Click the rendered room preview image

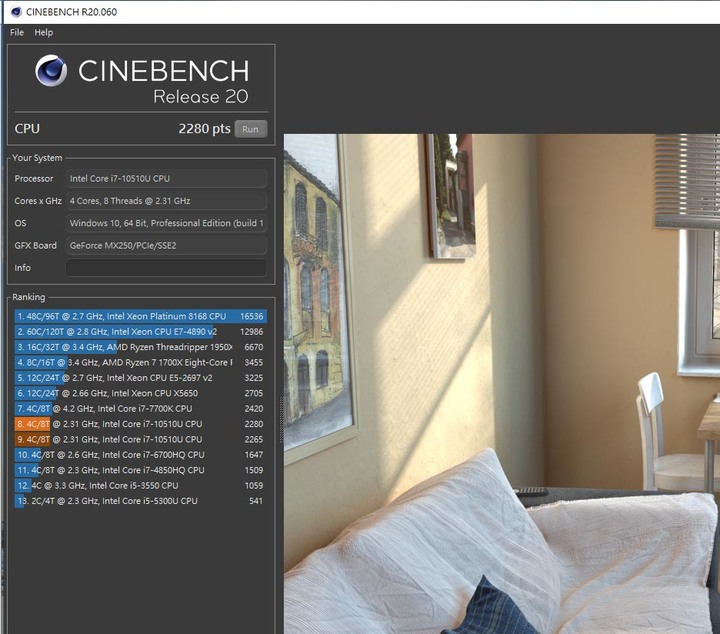[501, 384]
